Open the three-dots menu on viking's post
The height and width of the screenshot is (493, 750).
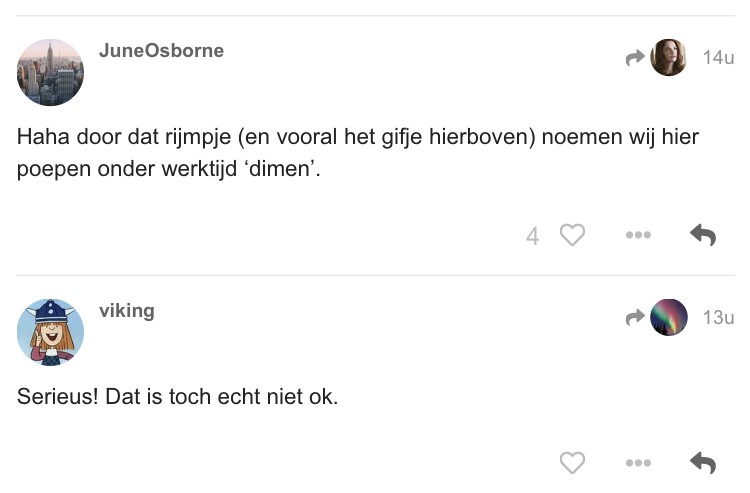638,462
